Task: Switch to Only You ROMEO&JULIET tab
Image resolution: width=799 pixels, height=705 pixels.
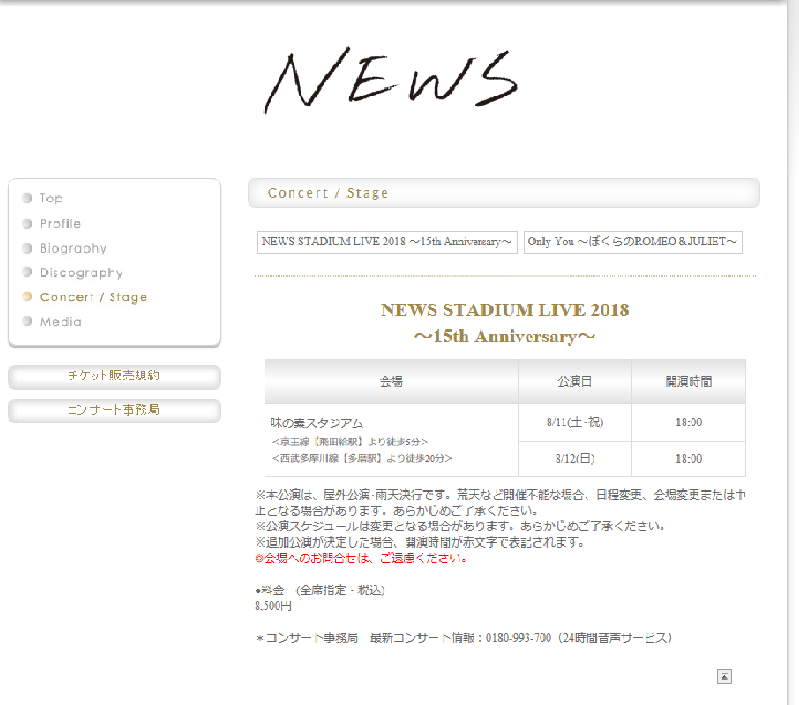Action: (x=633, y=242)
